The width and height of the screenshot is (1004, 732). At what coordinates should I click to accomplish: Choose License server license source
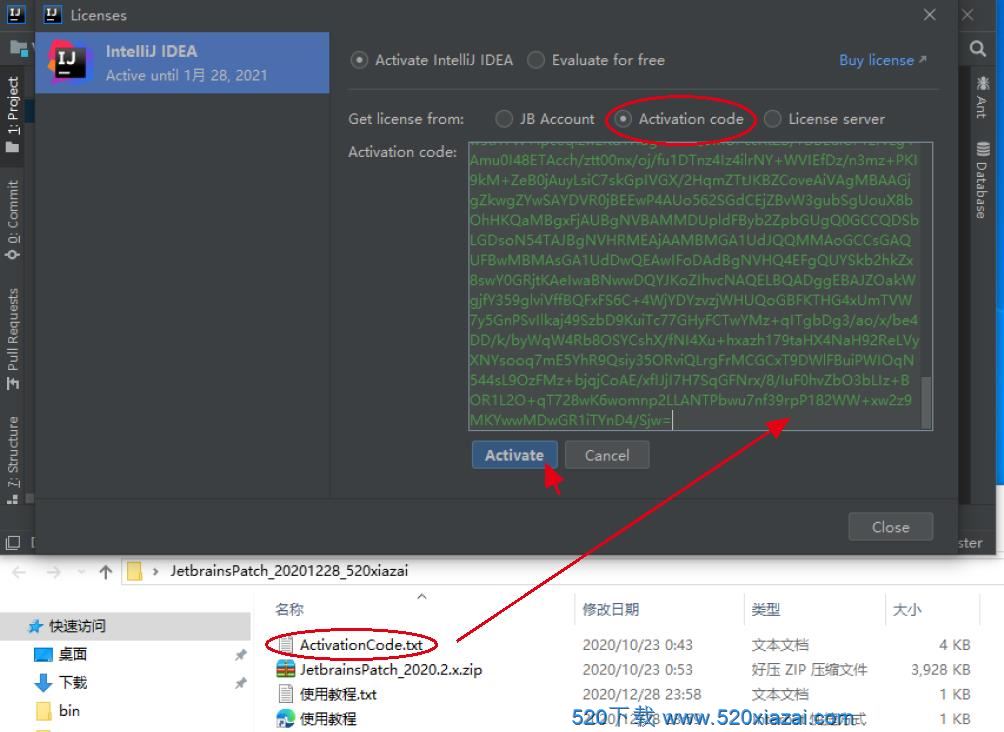pos(824,119)
